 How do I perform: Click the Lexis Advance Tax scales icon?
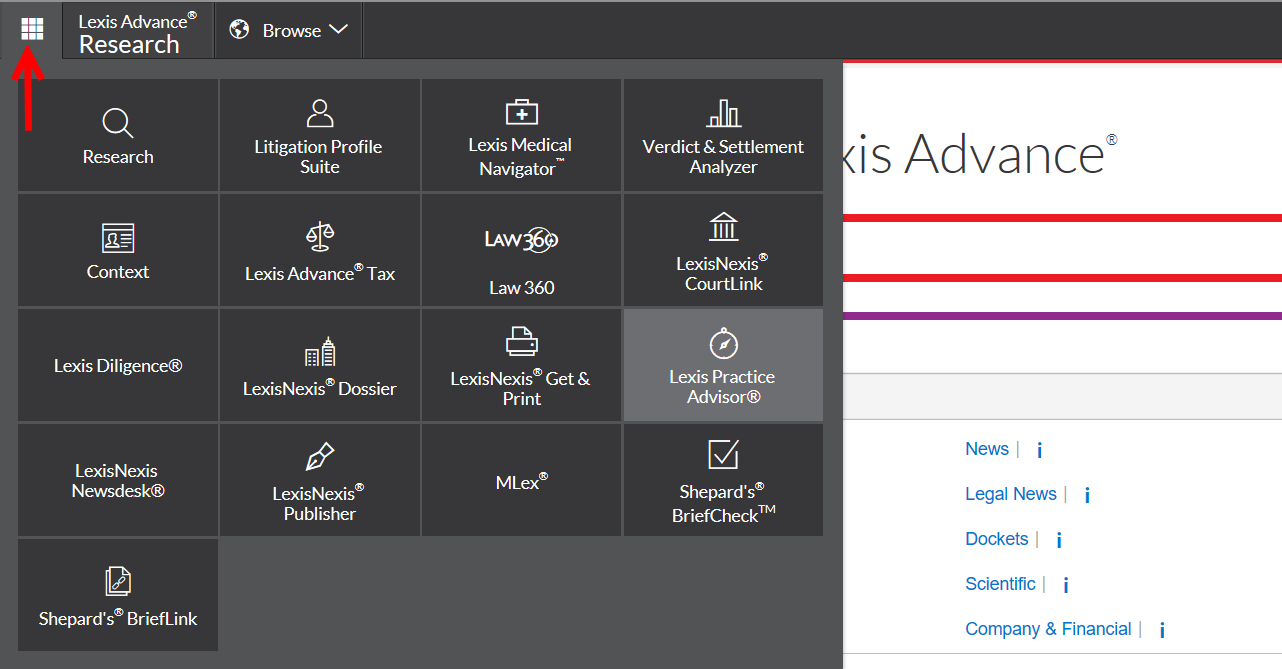pyautogui.click(x=320, y=237)
